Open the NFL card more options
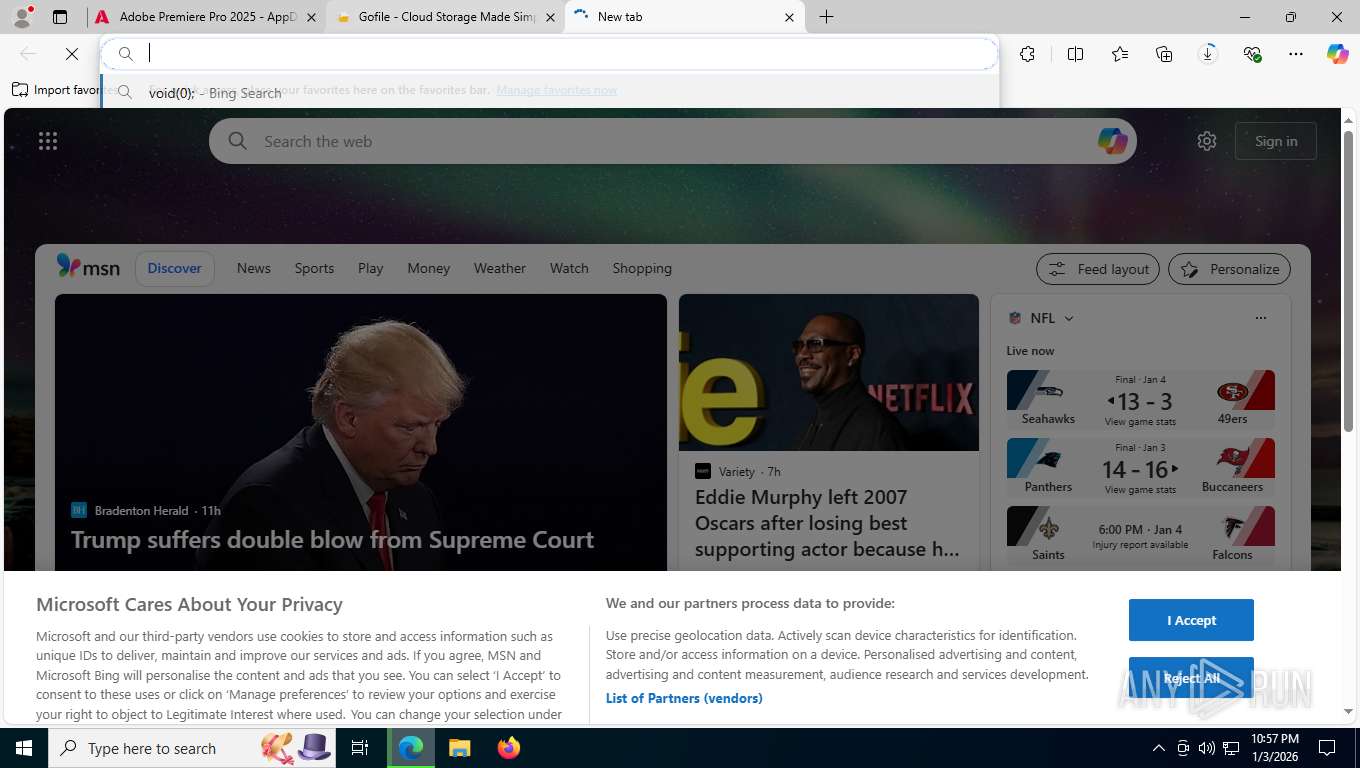The image size is (1360, 768). click(x=1260, y=318)
